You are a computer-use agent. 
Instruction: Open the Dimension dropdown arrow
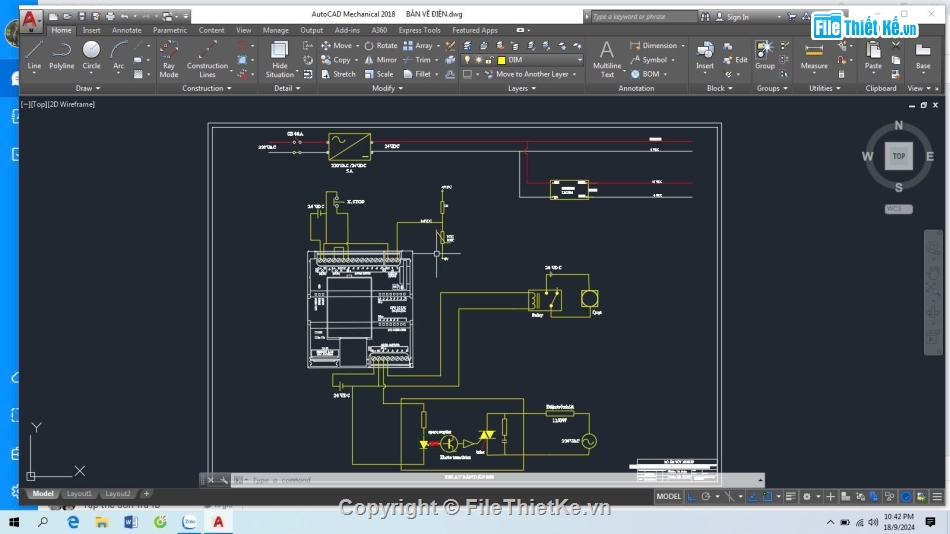tap(683, 45)
